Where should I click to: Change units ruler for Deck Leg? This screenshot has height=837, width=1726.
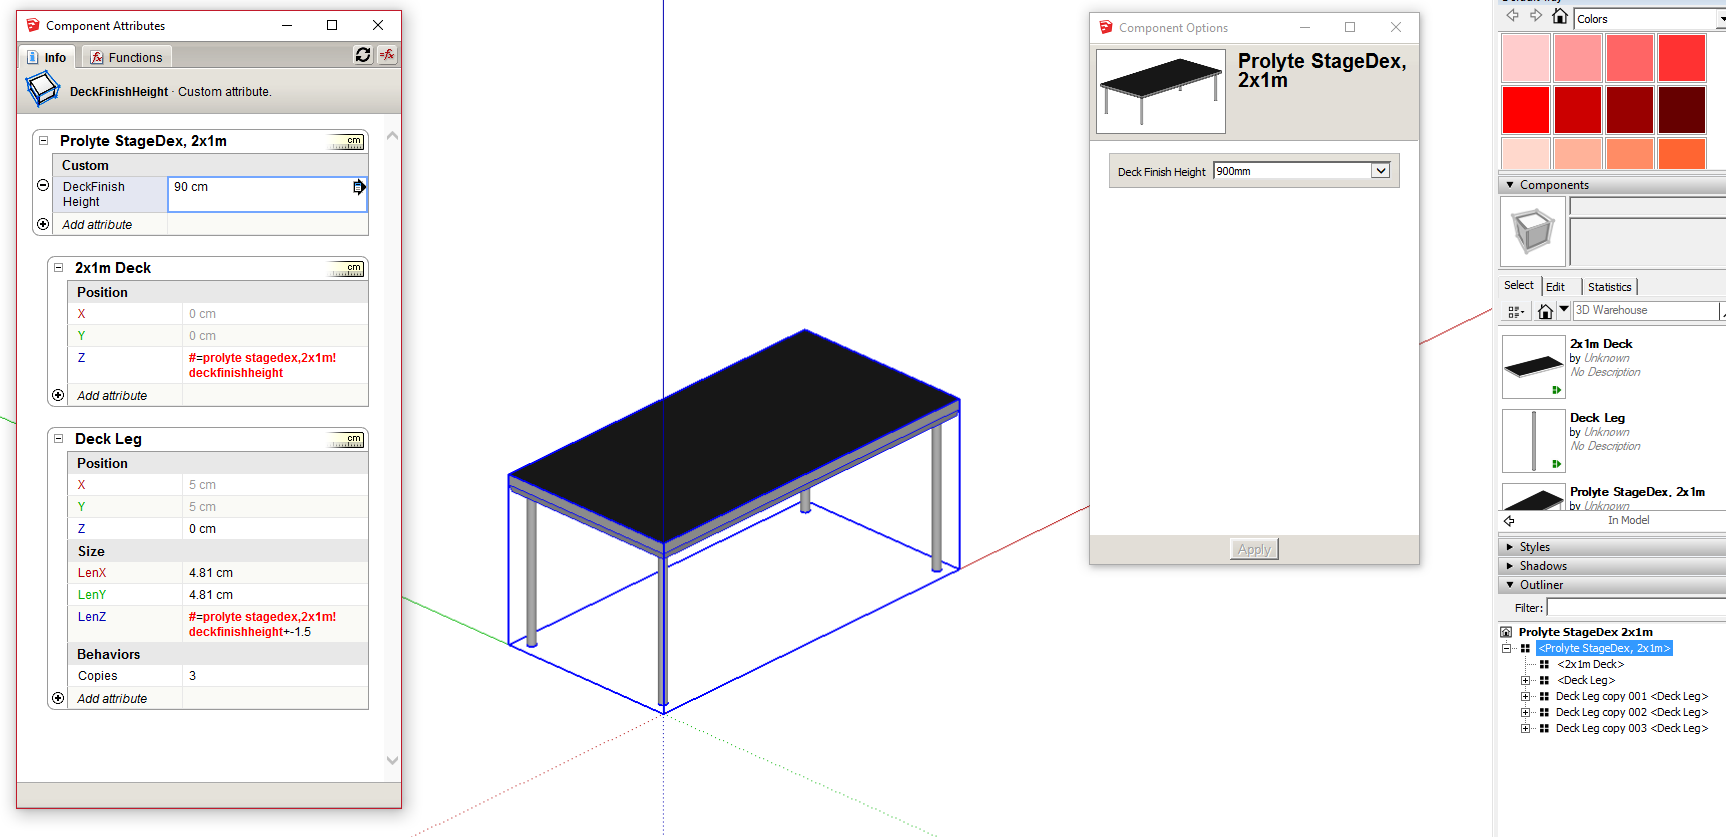(x=347, y=440)
